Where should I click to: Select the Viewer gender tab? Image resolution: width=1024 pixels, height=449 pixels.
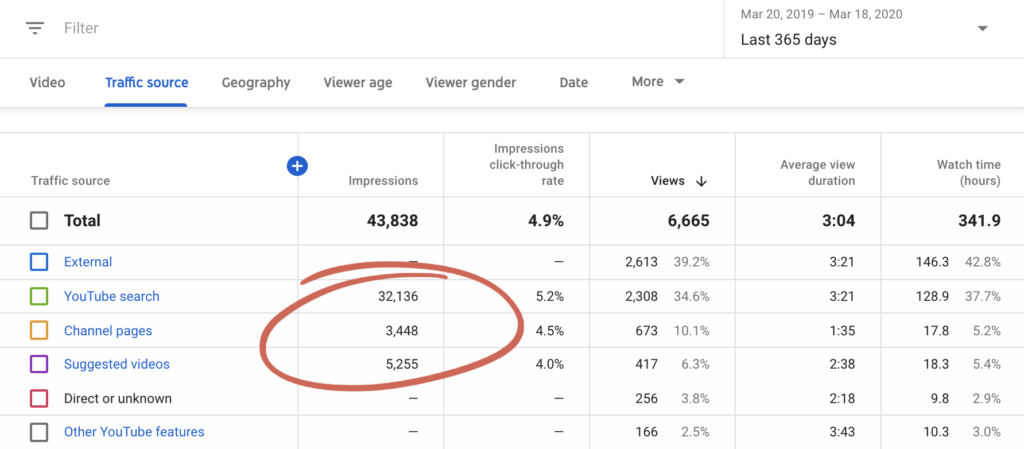pyautogui.click(x=471, y=82)
